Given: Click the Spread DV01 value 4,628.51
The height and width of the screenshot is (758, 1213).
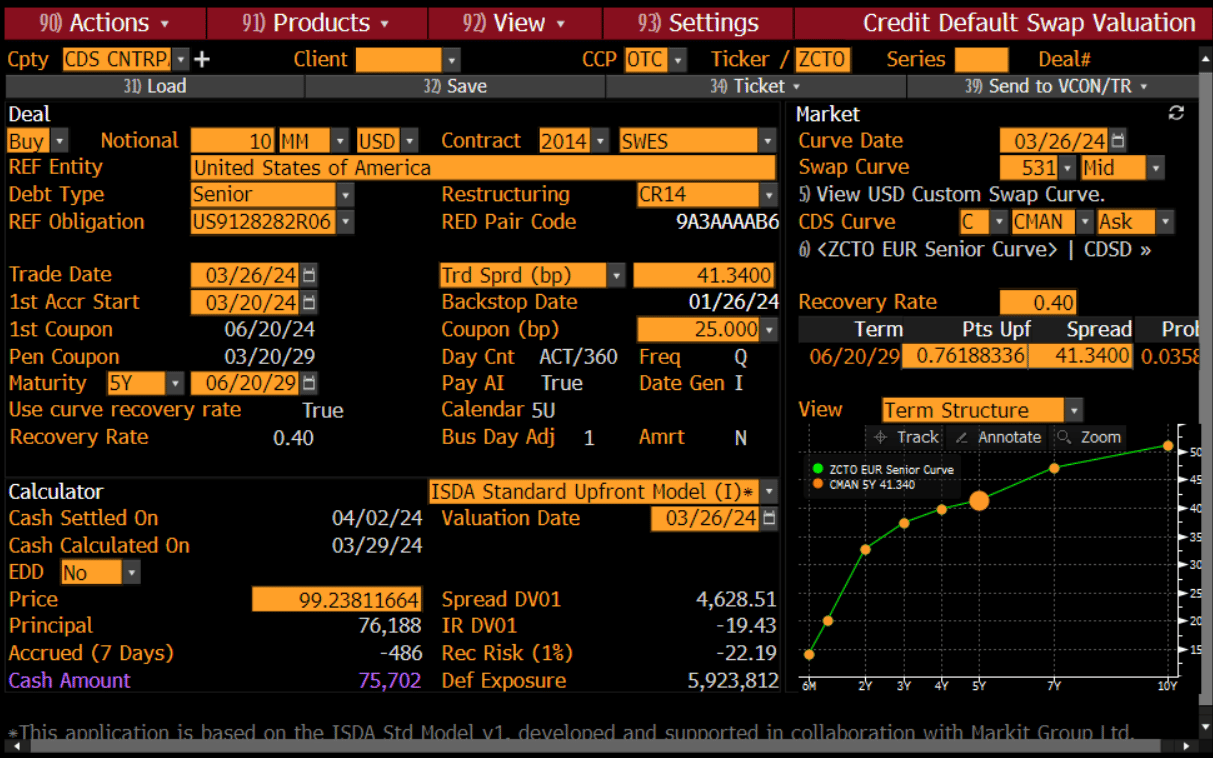Looking at the screenshot, I should [736, 600].
